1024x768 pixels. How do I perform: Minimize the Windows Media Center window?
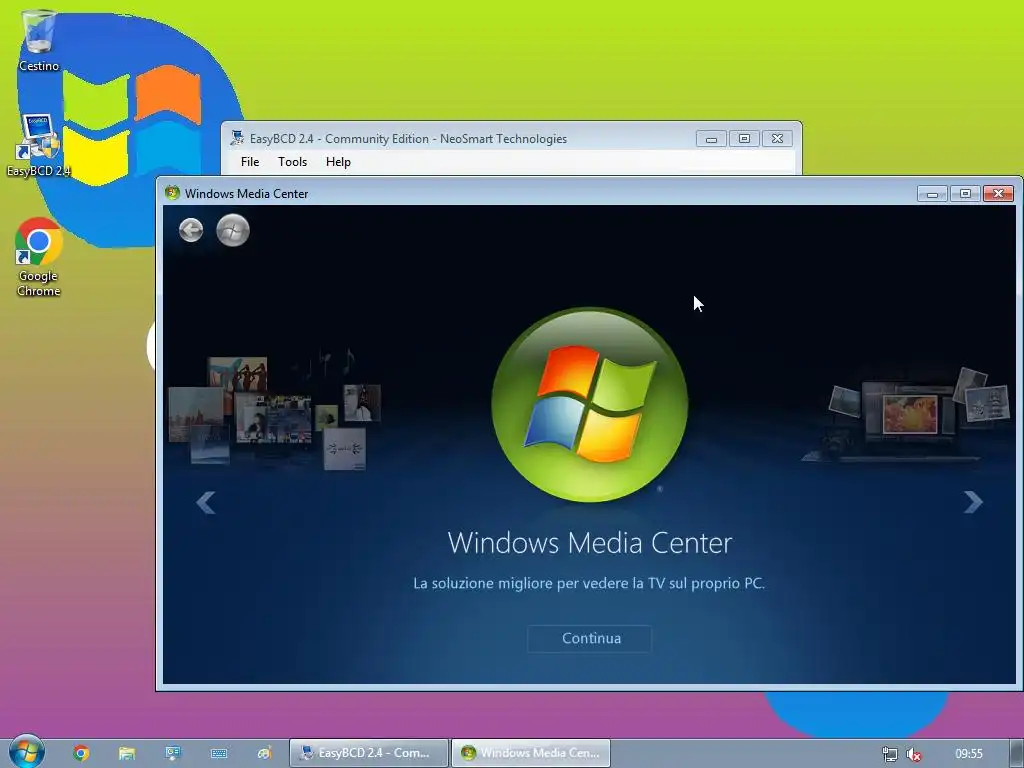coord(932,194)
